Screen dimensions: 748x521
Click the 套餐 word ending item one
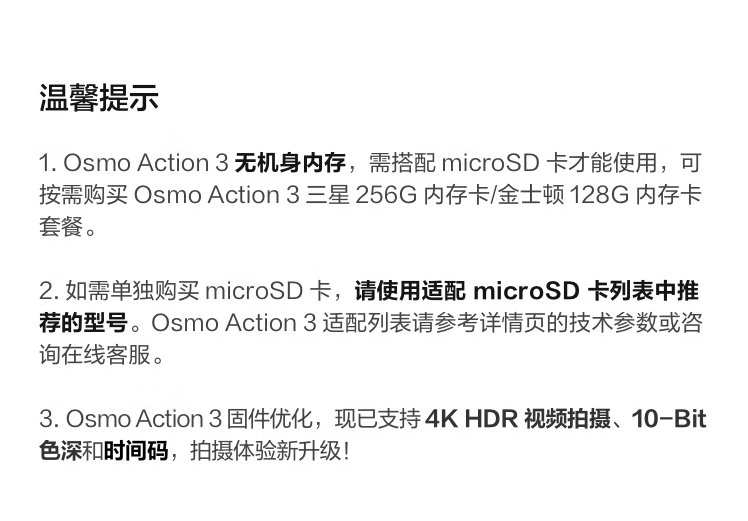[x=61, y=226]
